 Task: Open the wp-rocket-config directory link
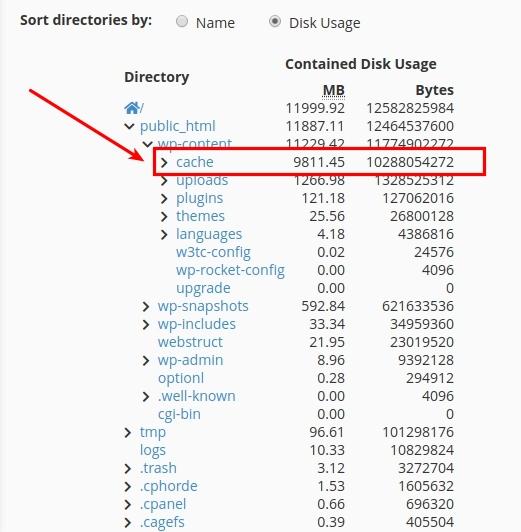[230, 270]
